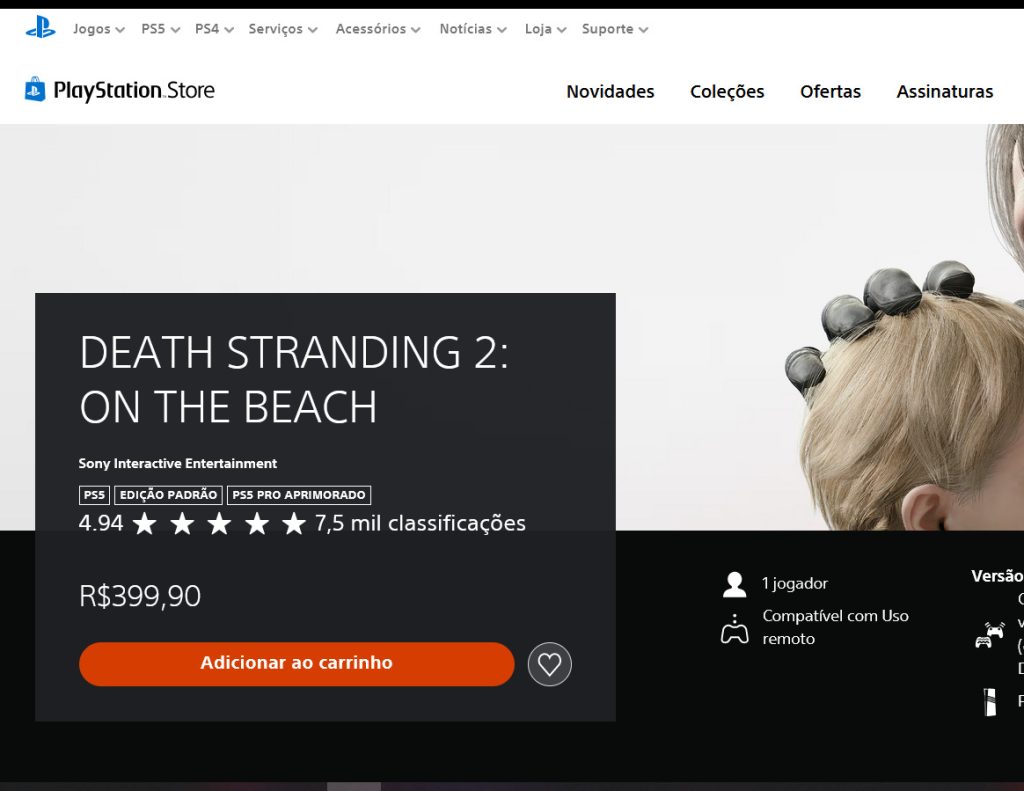The width and height of the screenshot is (1024, 791).
Task: Click the Remote Play controller icon
Action: pyautogui.click(x=735, y=628)
